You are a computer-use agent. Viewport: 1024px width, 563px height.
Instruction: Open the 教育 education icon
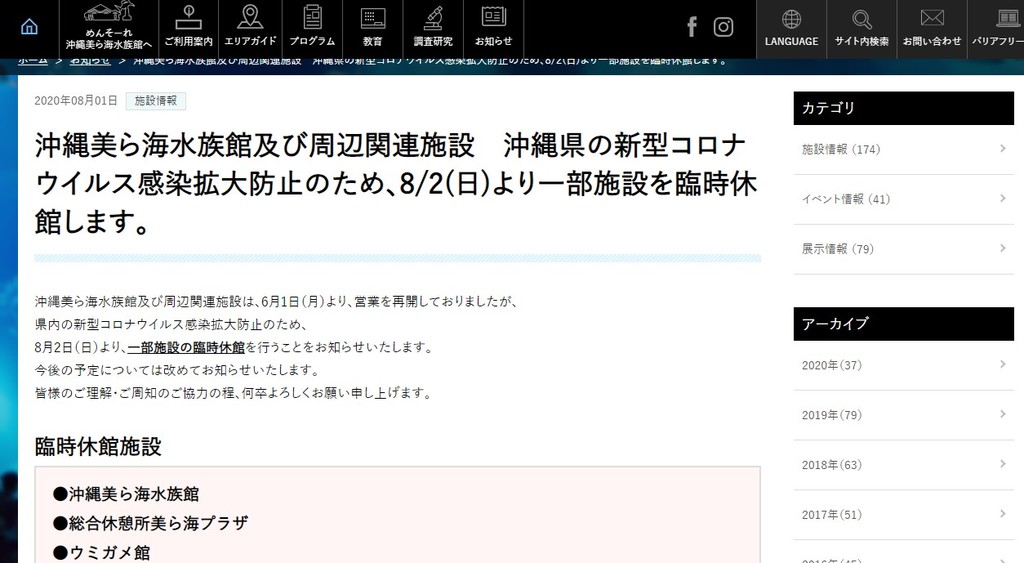click(x=373, y=27)
